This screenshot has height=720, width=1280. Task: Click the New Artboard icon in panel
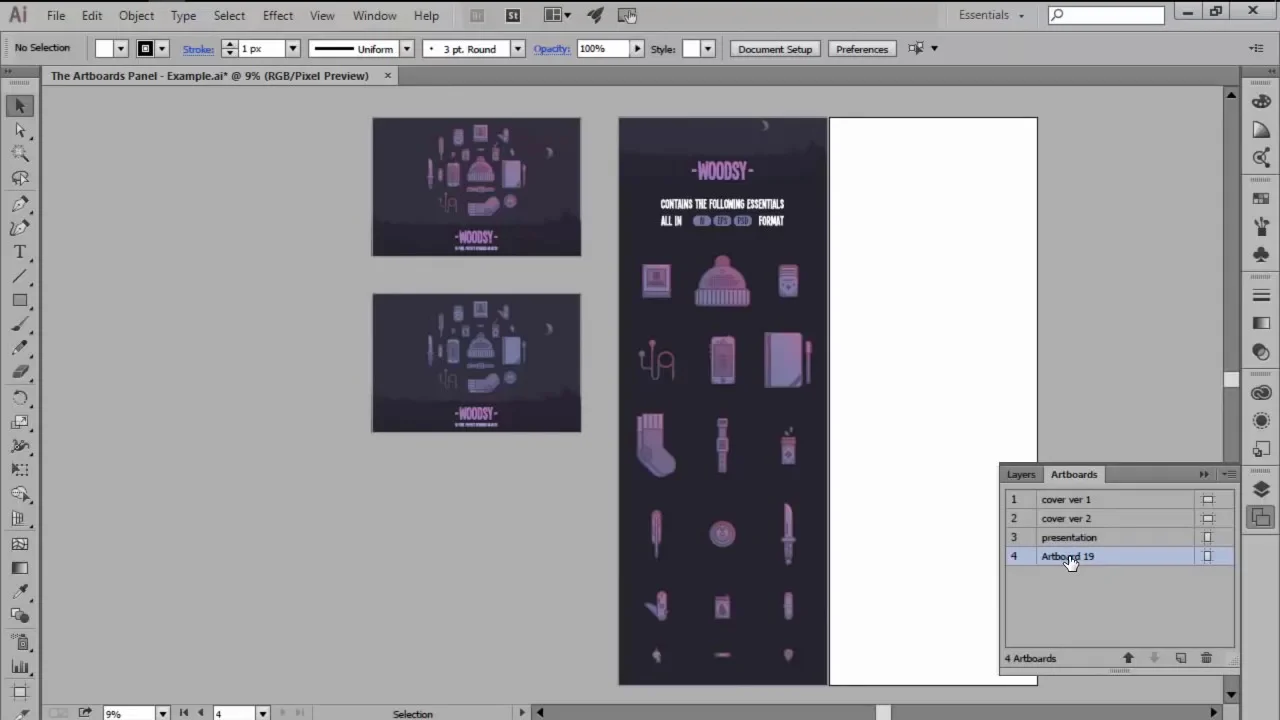pos(1181,658)
